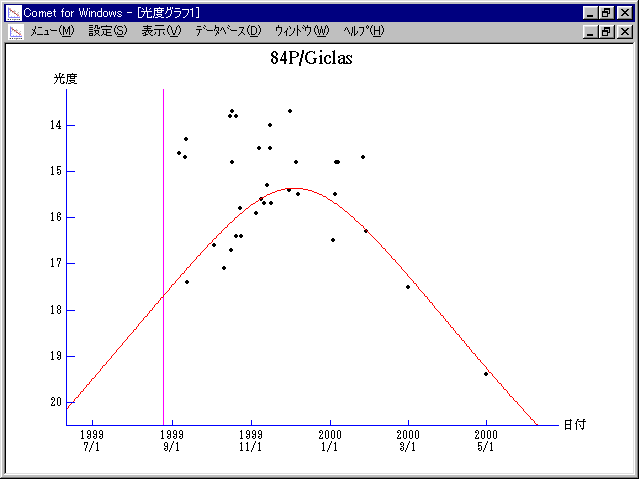Click magnitude 16 on the y-axis
The width and height of the screenshot is (639, 479).
pyautogui.click(x=56, y=217)
